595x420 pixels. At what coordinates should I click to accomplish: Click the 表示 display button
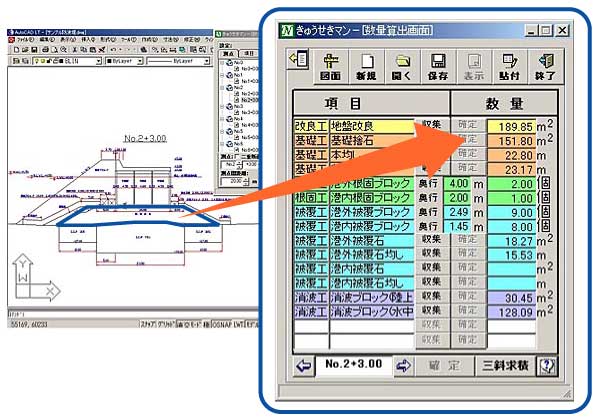click(x=473, y=67)
